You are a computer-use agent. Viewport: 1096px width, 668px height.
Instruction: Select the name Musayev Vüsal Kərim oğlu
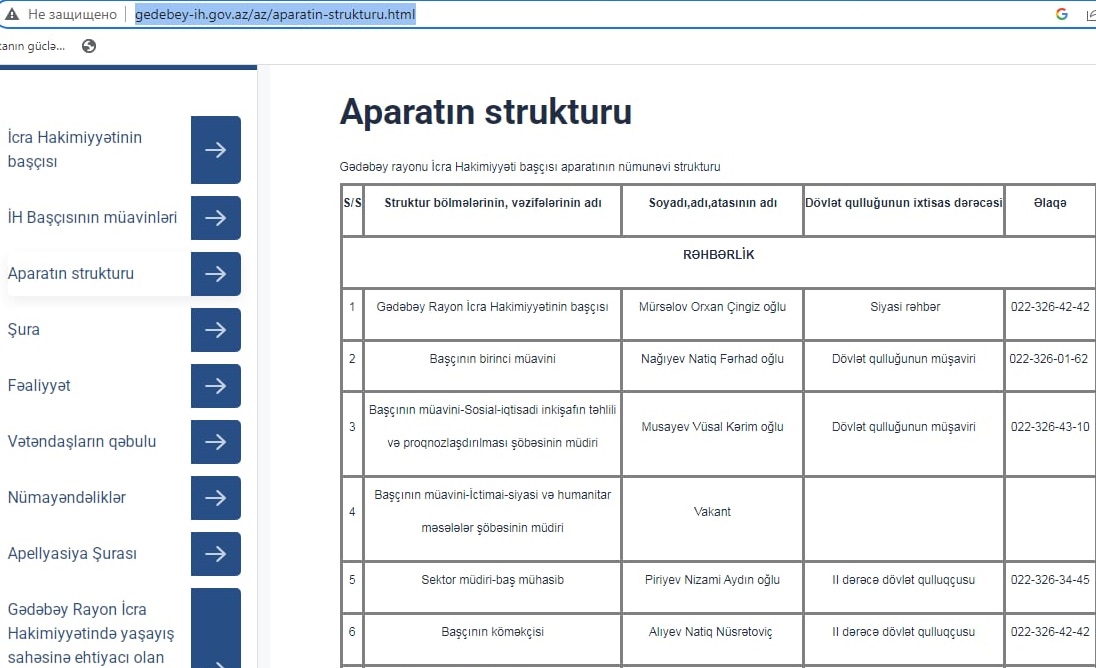712,426
